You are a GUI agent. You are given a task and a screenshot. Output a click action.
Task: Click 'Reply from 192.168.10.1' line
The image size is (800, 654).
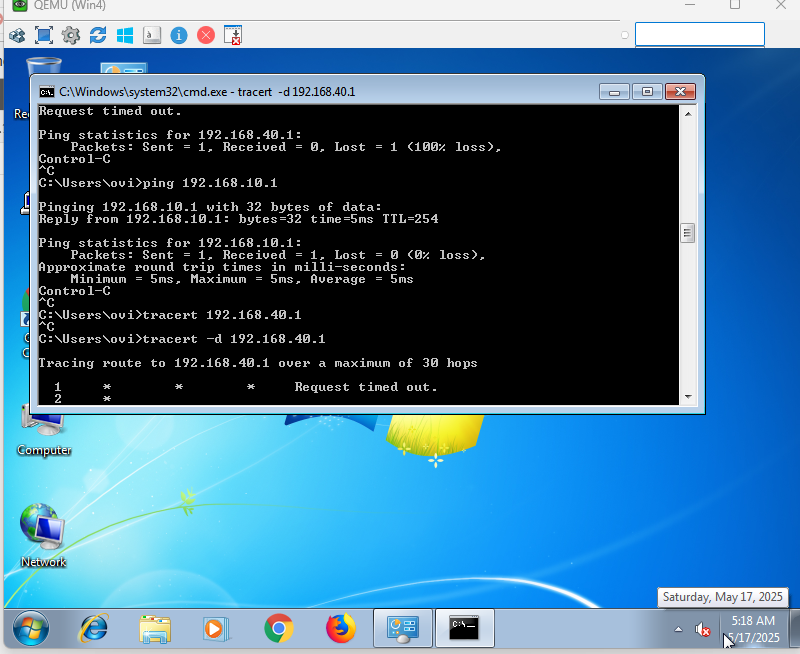pos(238,219)
